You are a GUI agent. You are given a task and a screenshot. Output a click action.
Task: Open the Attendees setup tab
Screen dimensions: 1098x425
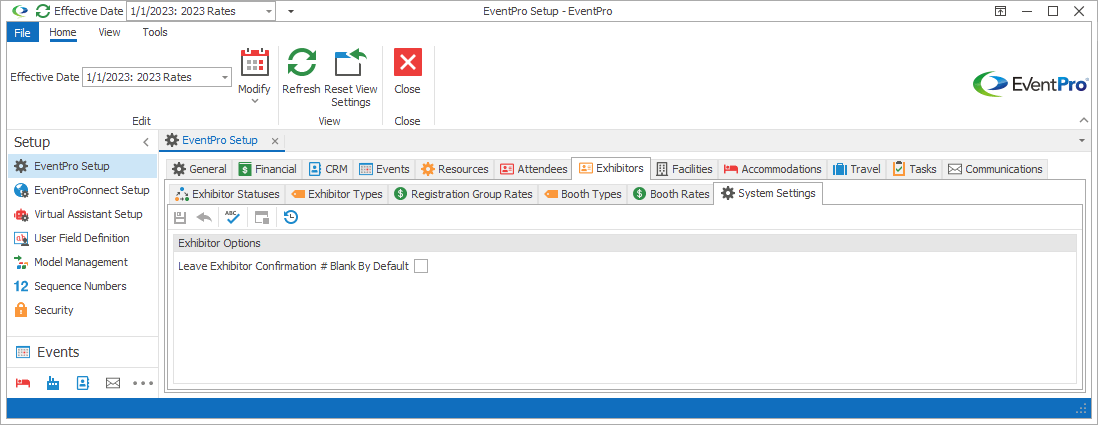click(534, 169)
